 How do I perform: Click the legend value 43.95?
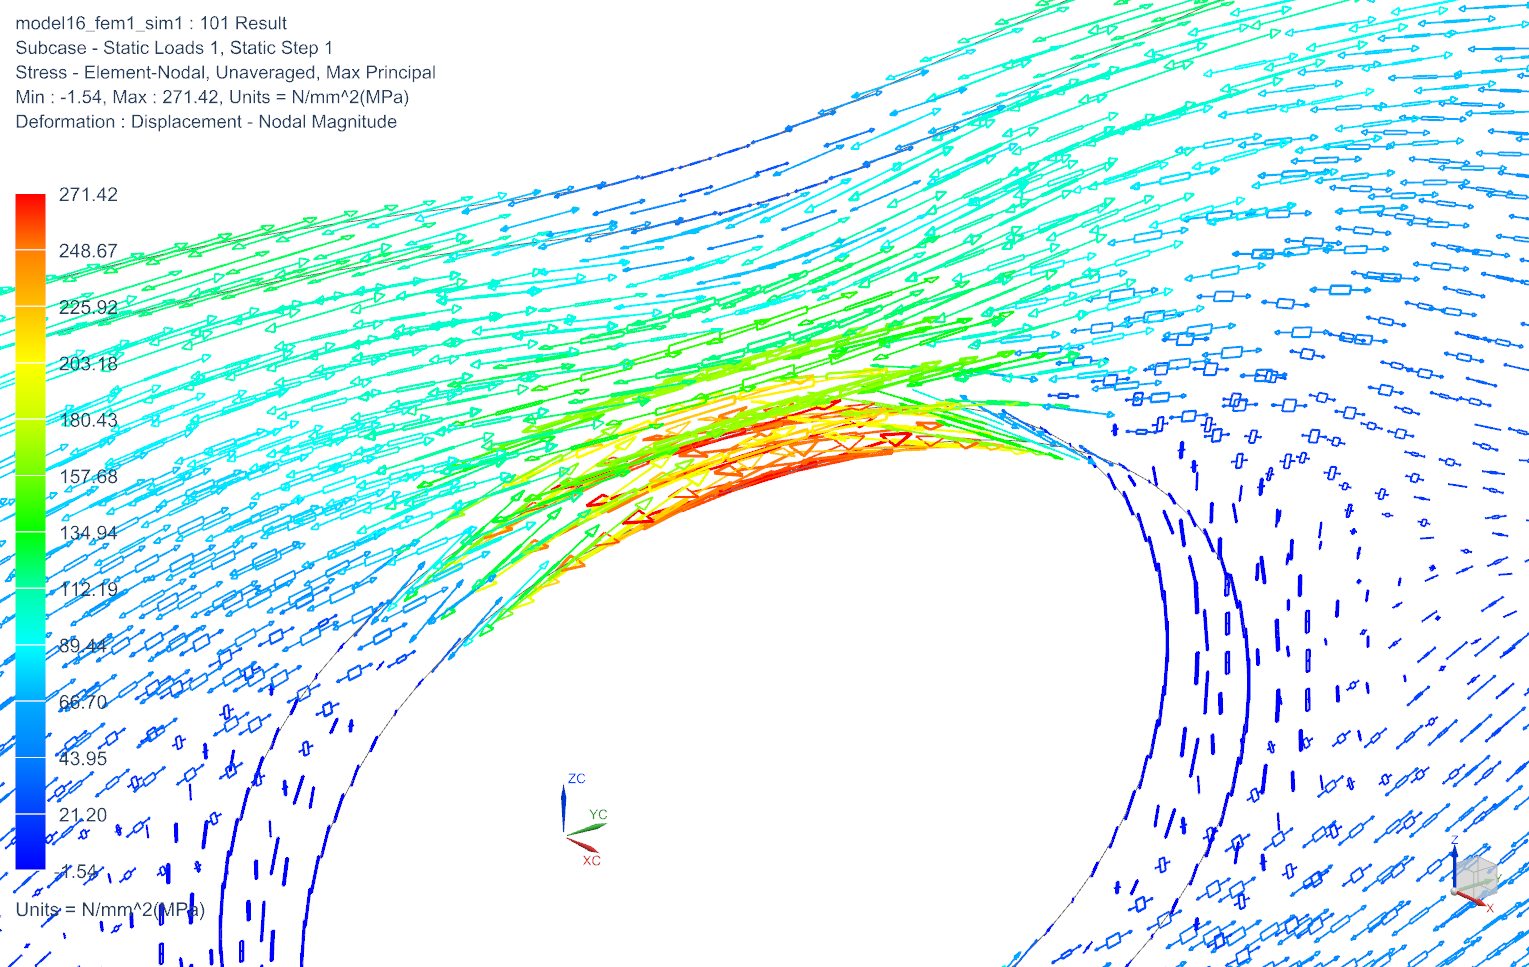(x=83, y=758)
